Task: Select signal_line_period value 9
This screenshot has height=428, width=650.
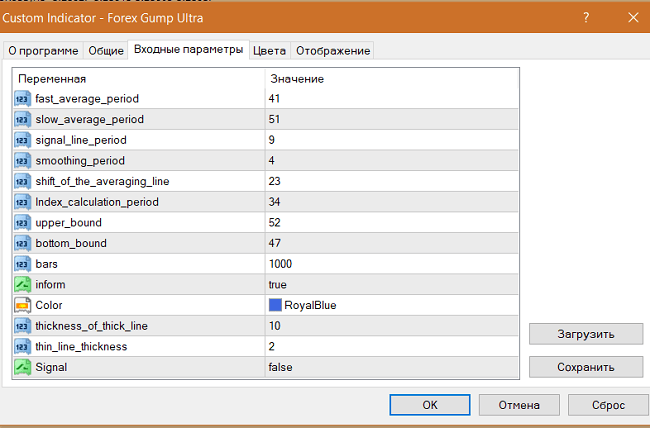Action: [x=272, y=140]
